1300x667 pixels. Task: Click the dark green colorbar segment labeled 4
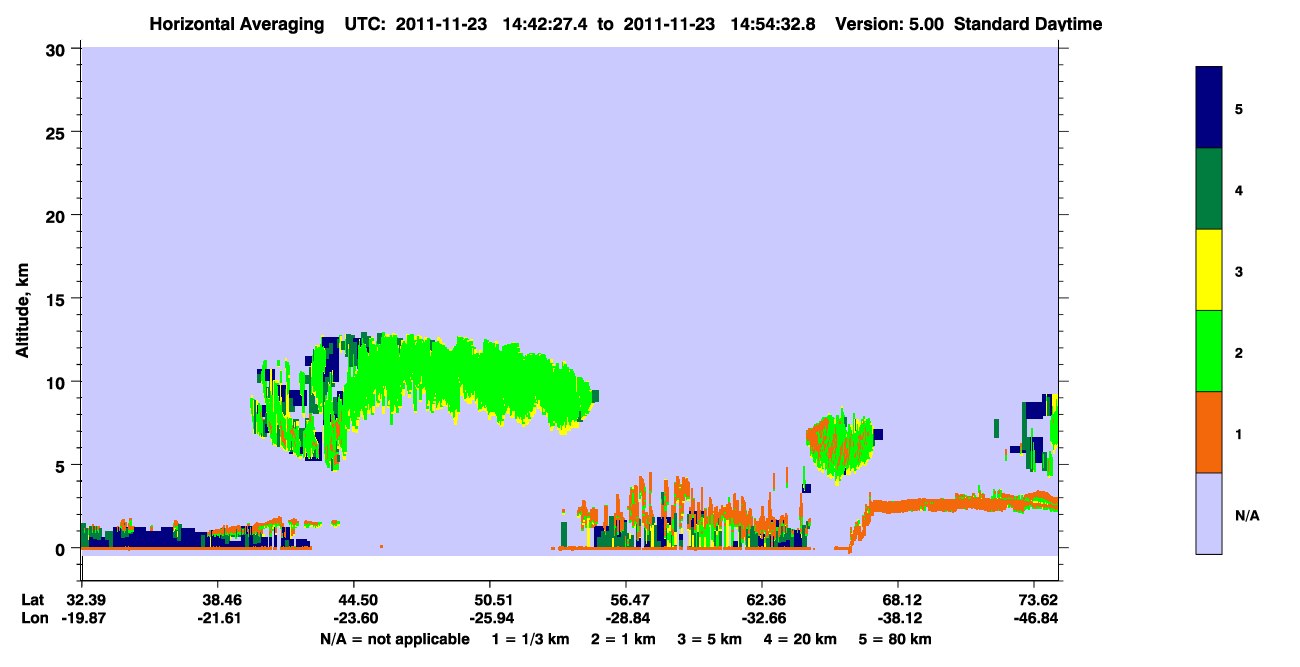pyautogui.click(x=1209, y=189)
